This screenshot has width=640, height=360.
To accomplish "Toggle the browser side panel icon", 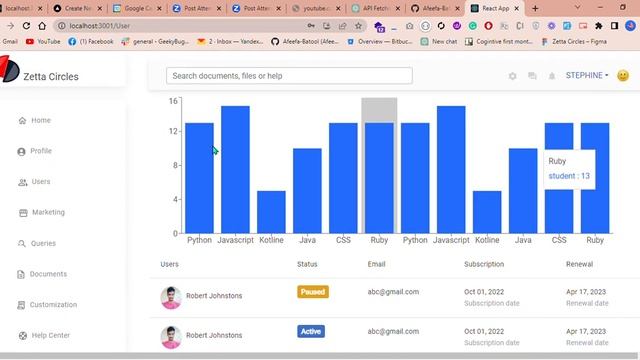I will click(x=614, y=26).
